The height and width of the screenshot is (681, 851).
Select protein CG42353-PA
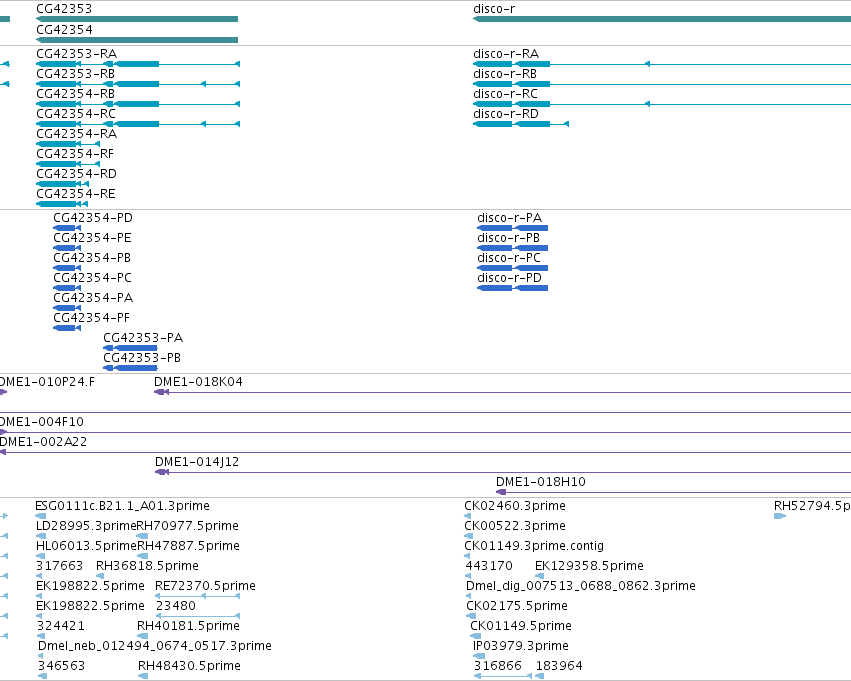tap(143, 339)
